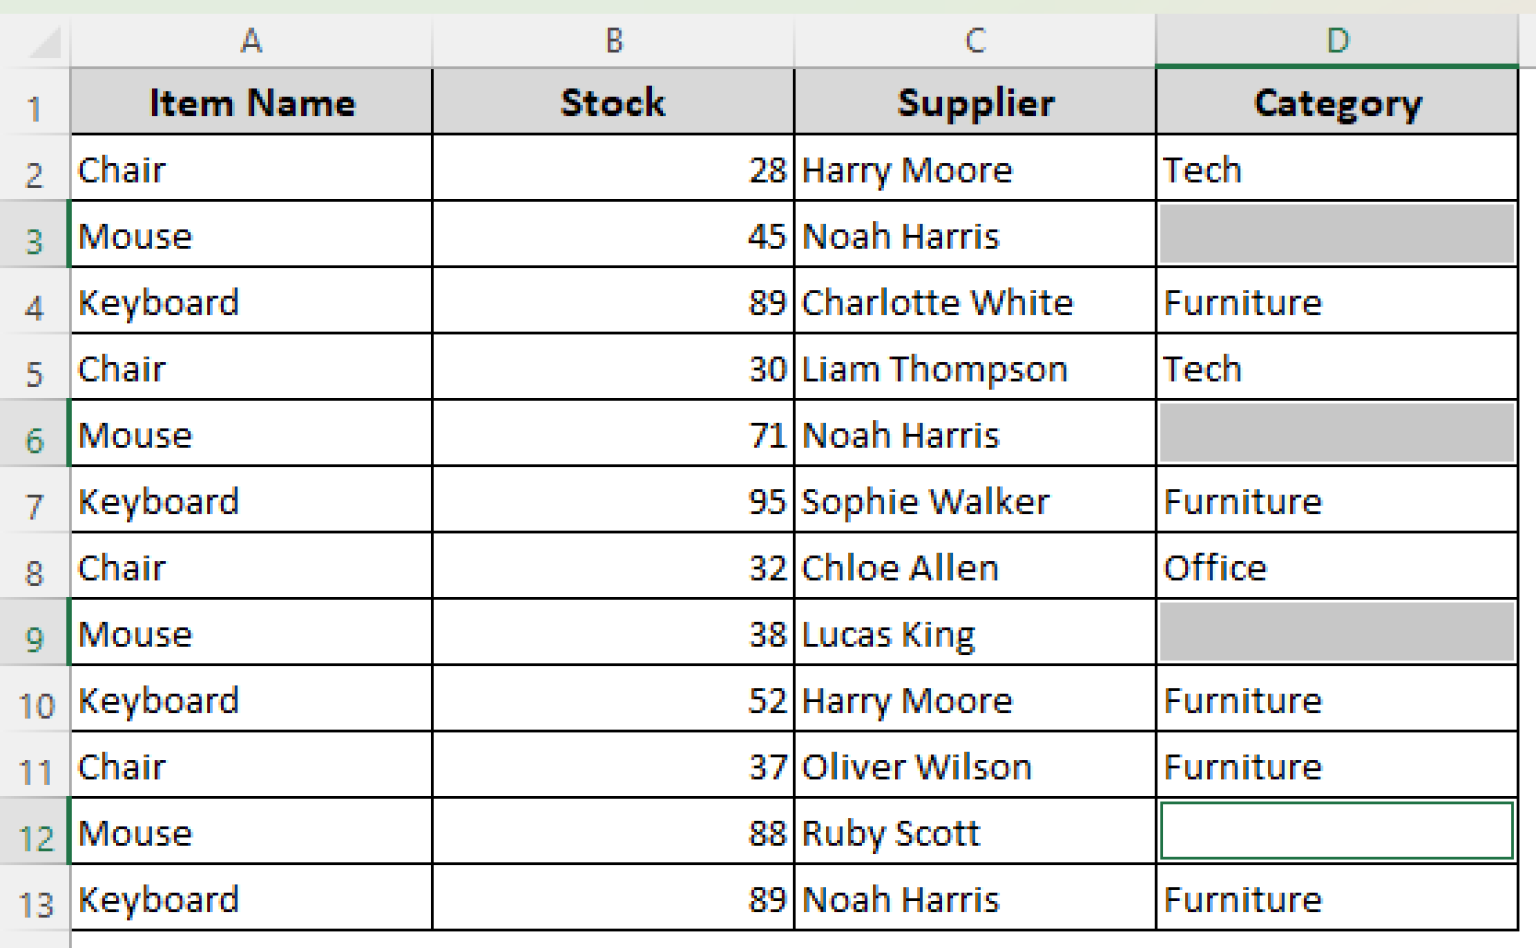The image size is (1536, 948).
Task: Select the Chloe Allen supplier cell
Action: point(974,567)
